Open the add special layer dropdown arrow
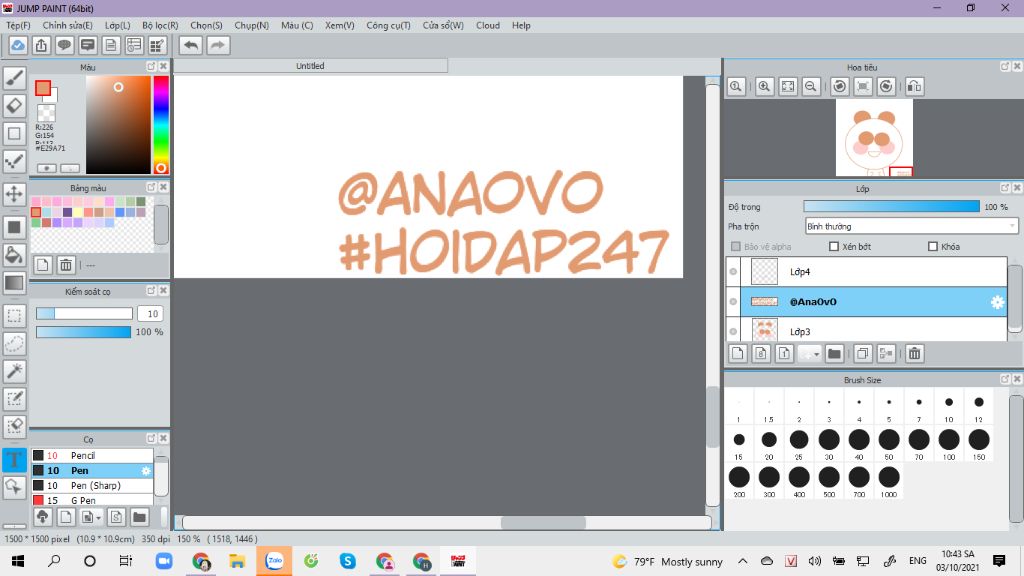 pyautogui.click(x=817, y=354)
